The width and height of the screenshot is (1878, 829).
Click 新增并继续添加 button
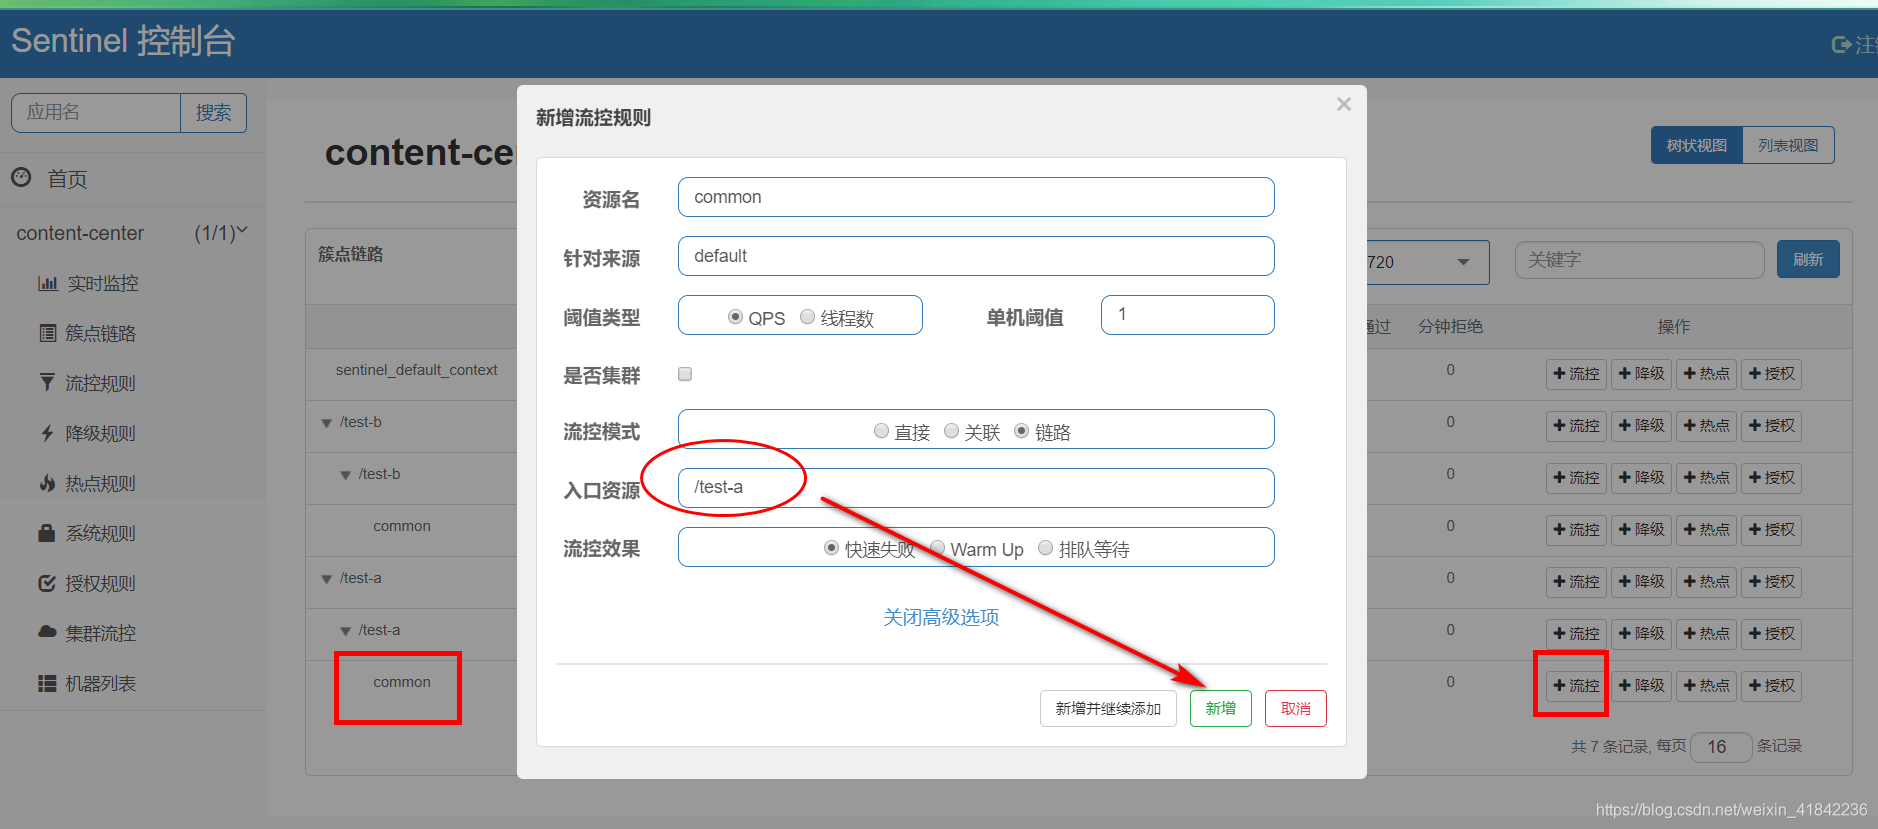(1108, 709)
